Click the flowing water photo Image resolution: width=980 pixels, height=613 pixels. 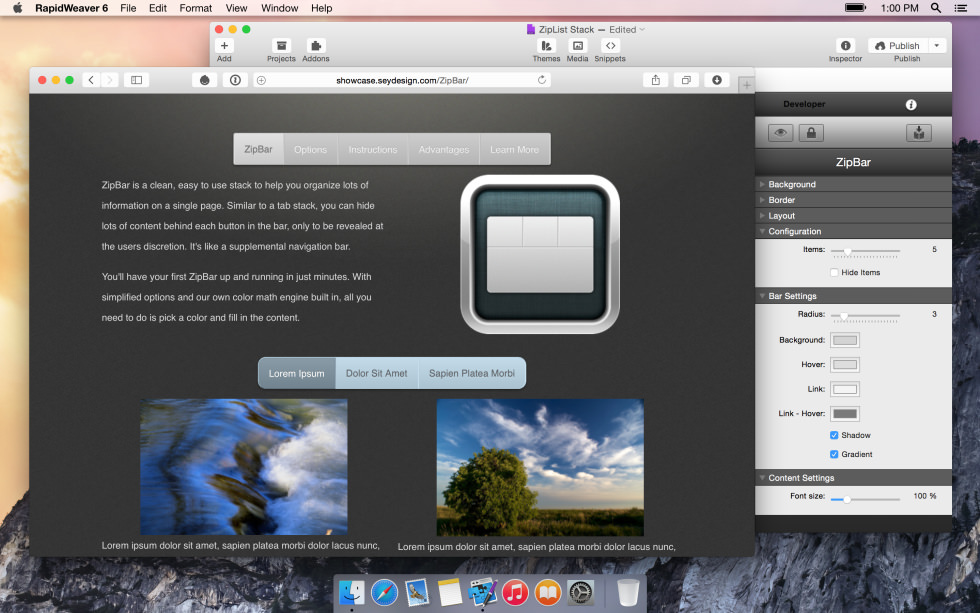[244, 467]
